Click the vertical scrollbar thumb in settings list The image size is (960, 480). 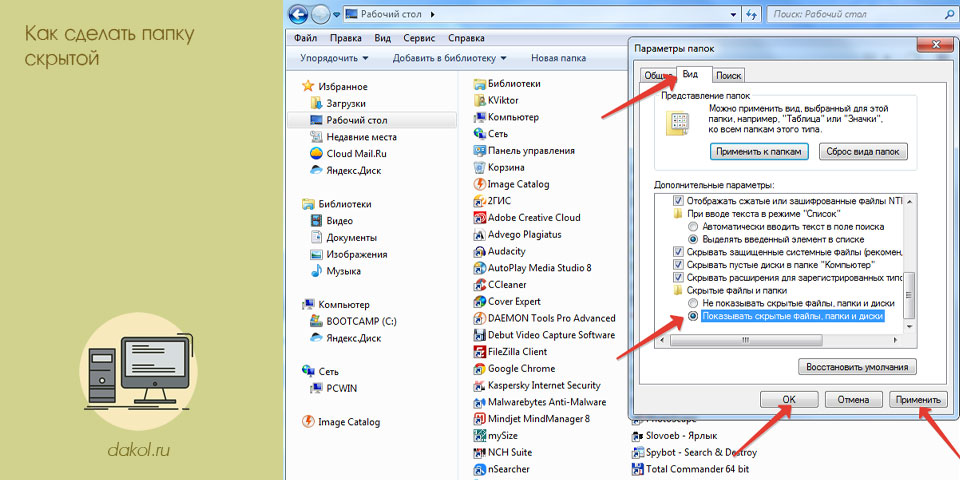(x=910, y=295)
